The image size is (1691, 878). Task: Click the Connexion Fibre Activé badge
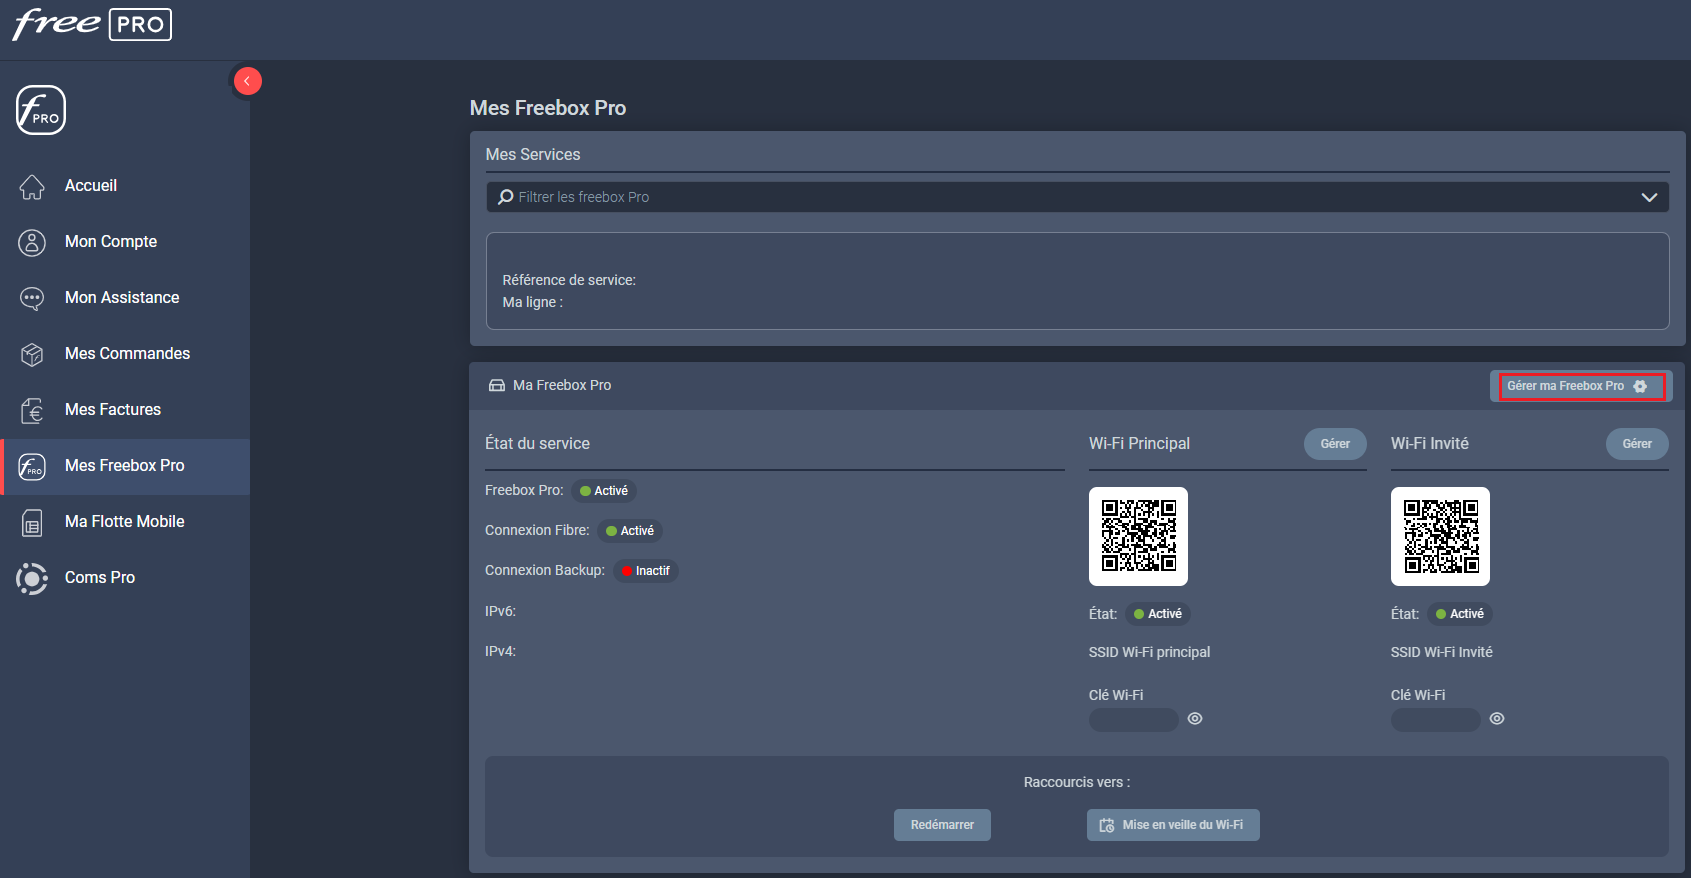click(x=630, y=531)
